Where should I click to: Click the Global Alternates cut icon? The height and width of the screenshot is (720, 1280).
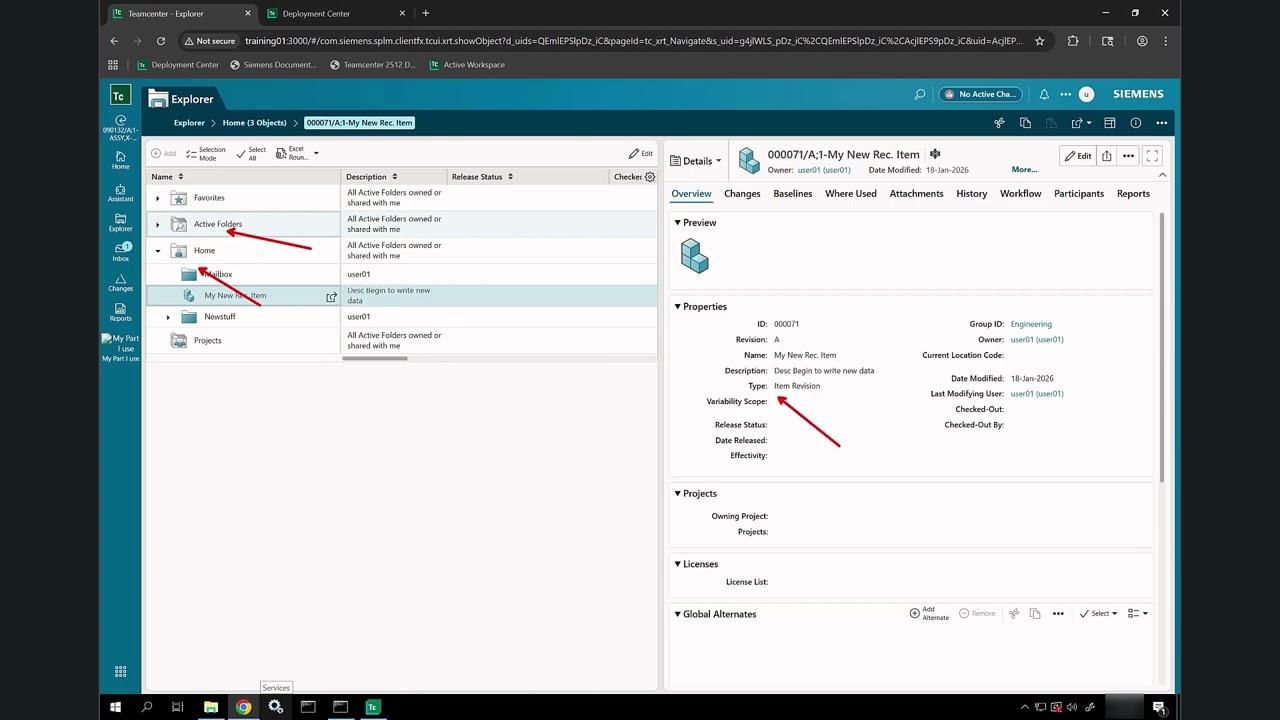(x=1014, y=613)
